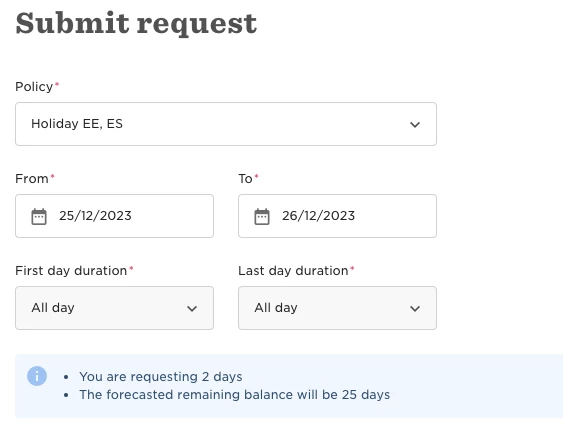Image resolution: width=563 pixels, height=433 pixels.
Task: Click the From field label
Action: pos(32,179)
